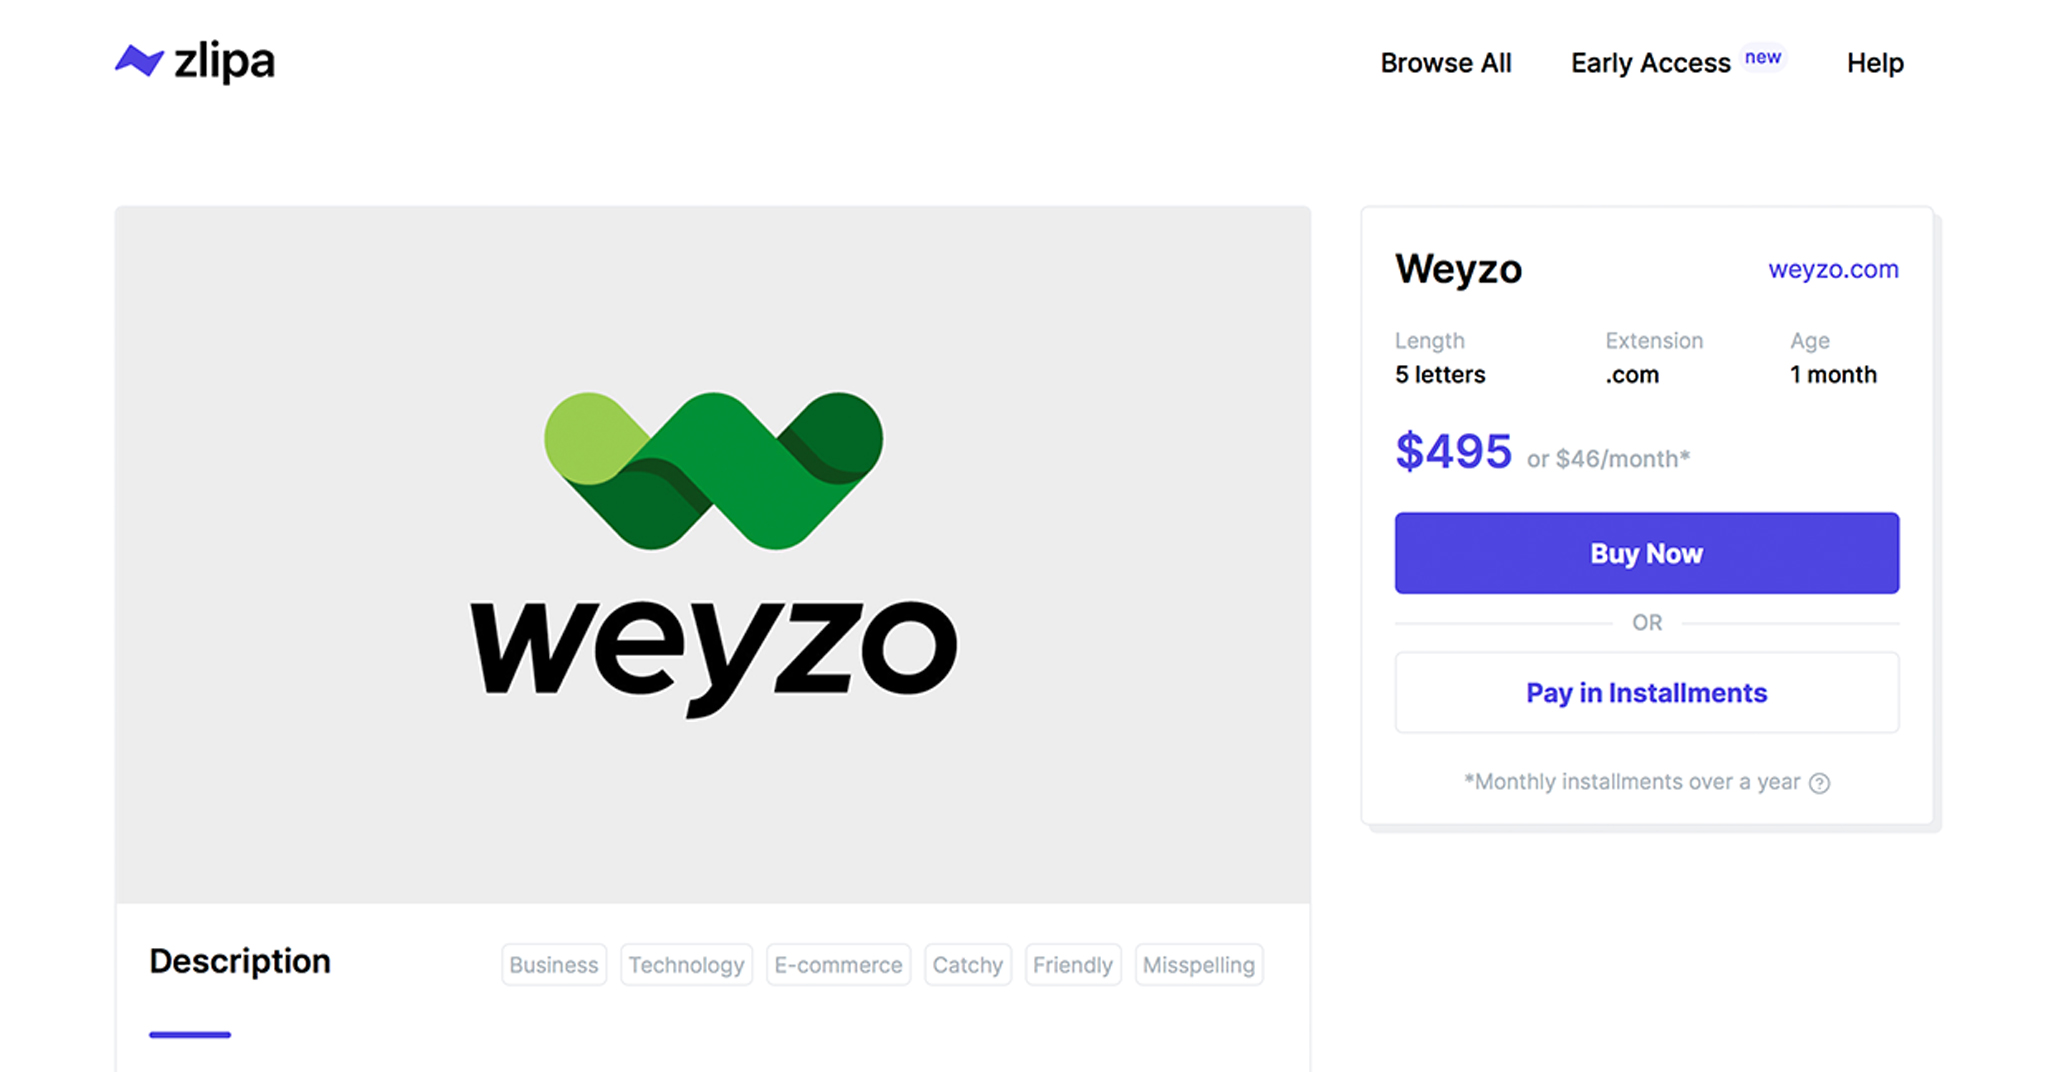Image resolution: width=2048 pixels, height=1072 pixels.
Task: Click the weyzo wordmark text in preview
Action: coord(713,651)
